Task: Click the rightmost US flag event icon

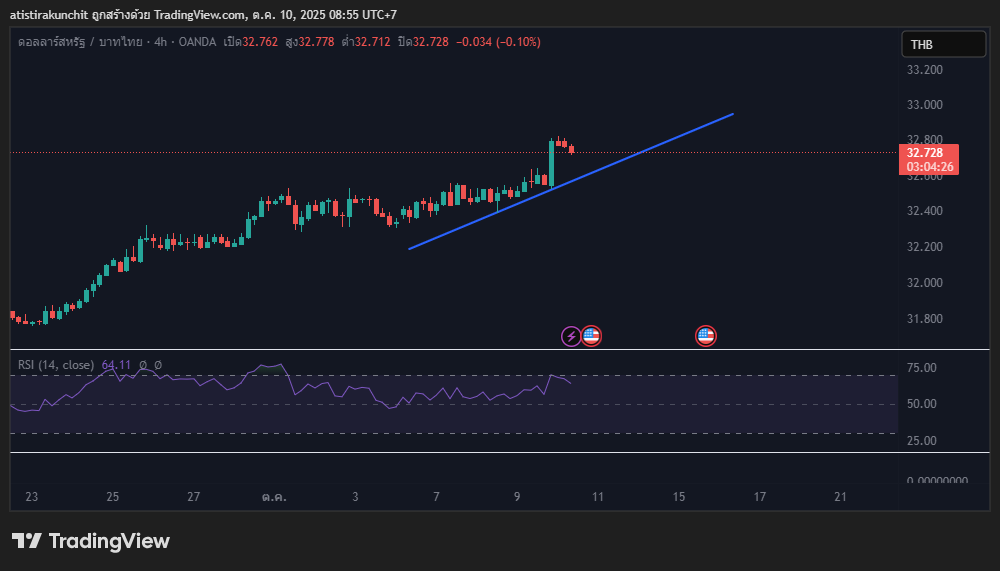Action: click(x=706, y=336)
